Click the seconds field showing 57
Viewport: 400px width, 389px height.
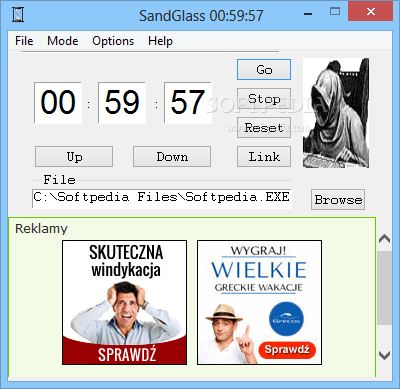188,103
